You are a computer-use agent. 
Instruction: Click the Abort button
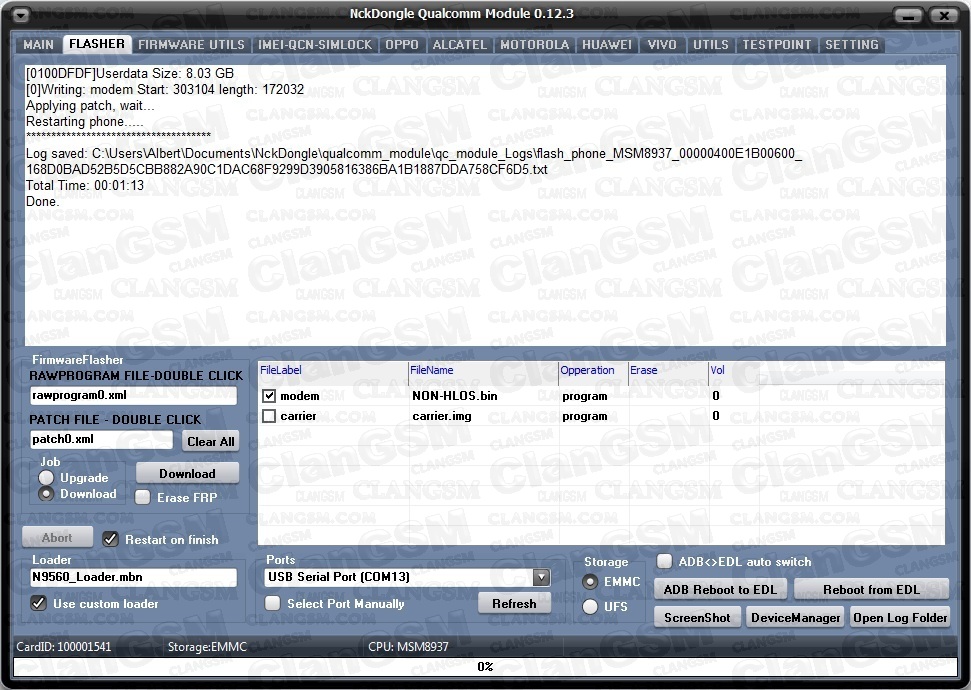57,538
